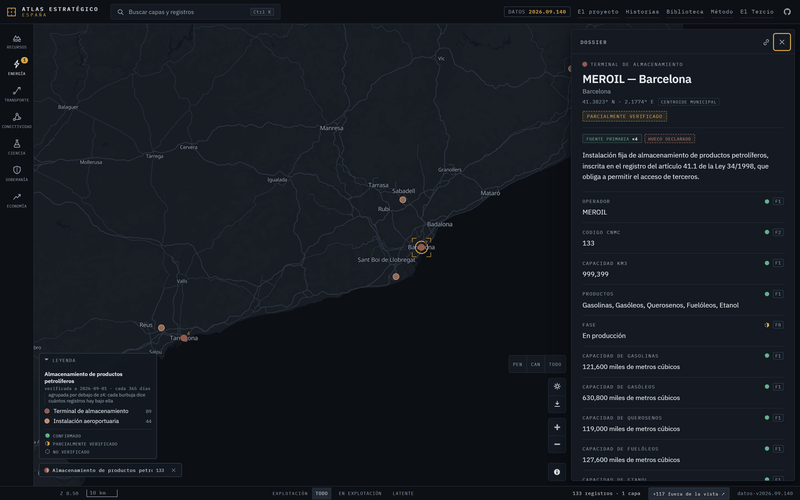Click the map download icon
Image resolution: width=800 pixels, height=500 pixels.
click(557, 404)
